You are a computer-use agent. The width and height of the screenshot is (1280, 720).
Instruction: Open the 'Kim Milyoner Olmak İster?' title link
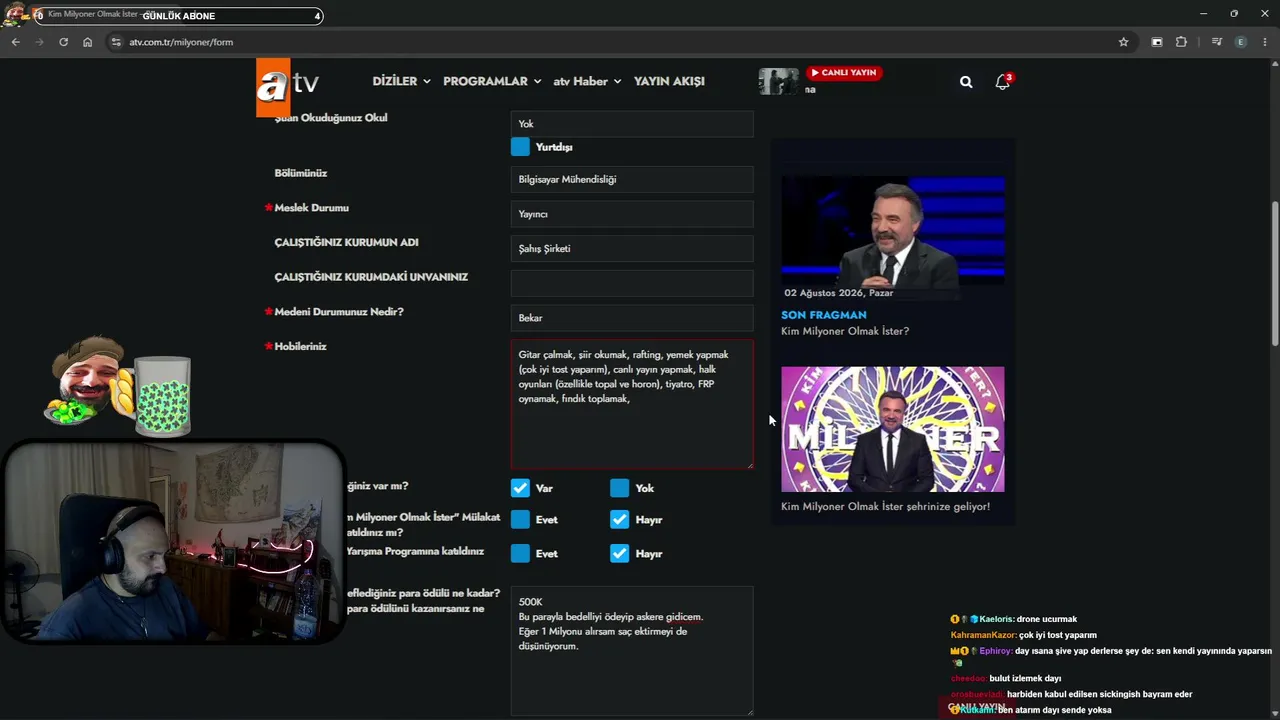coord(845,331)
